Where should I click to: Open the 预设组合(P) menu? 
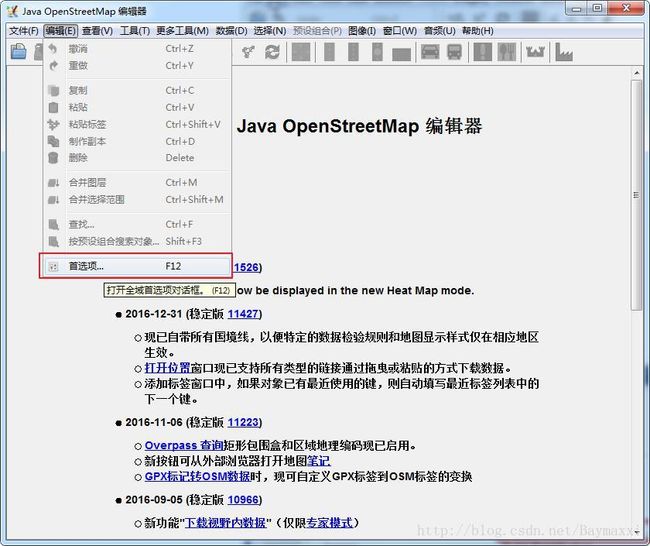tap(318, 31)
